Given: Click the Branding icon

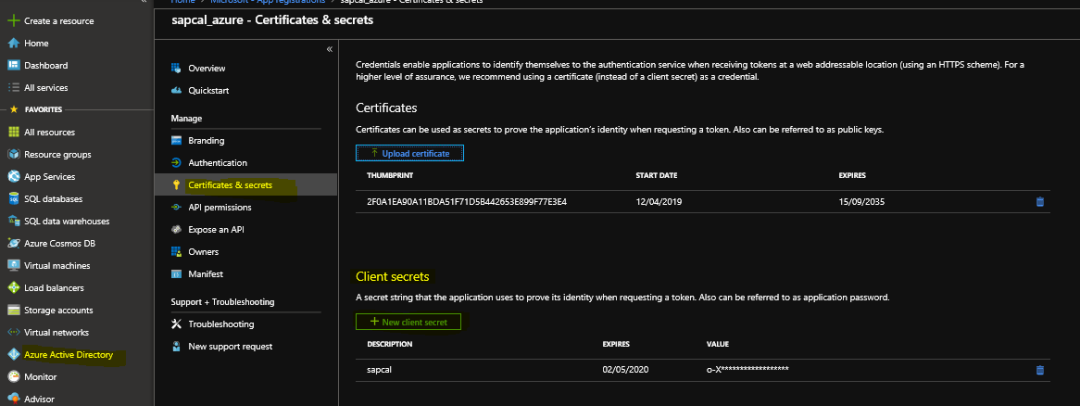Looking at the screenshot, I should coord(176,141).
